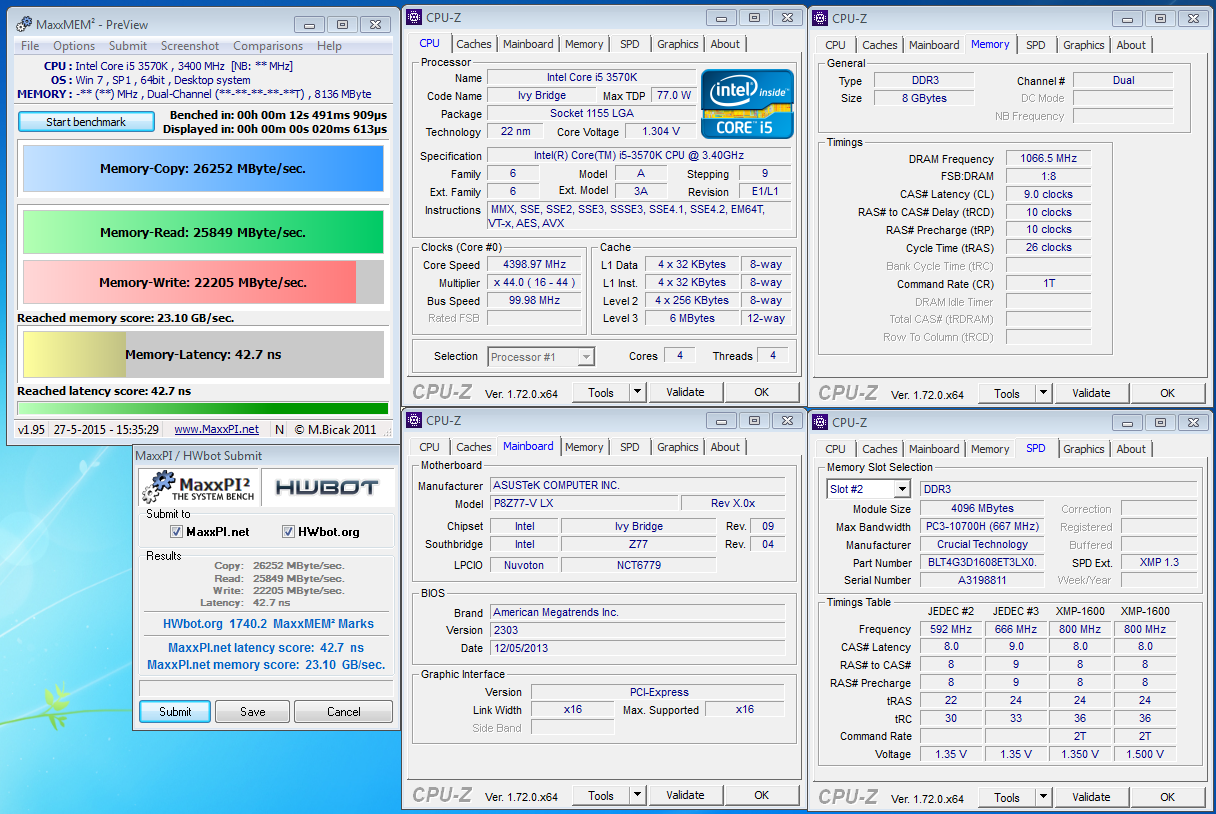
Task: Click the empty text field above Submit button
Action: (x=264, y=688)
